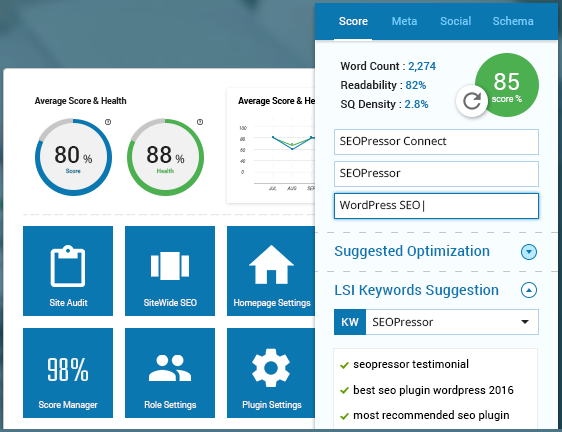Click the info icon beside the 88% Health gauge
The height and width of the screenshot is (432, 562).
tap(200, 122)
